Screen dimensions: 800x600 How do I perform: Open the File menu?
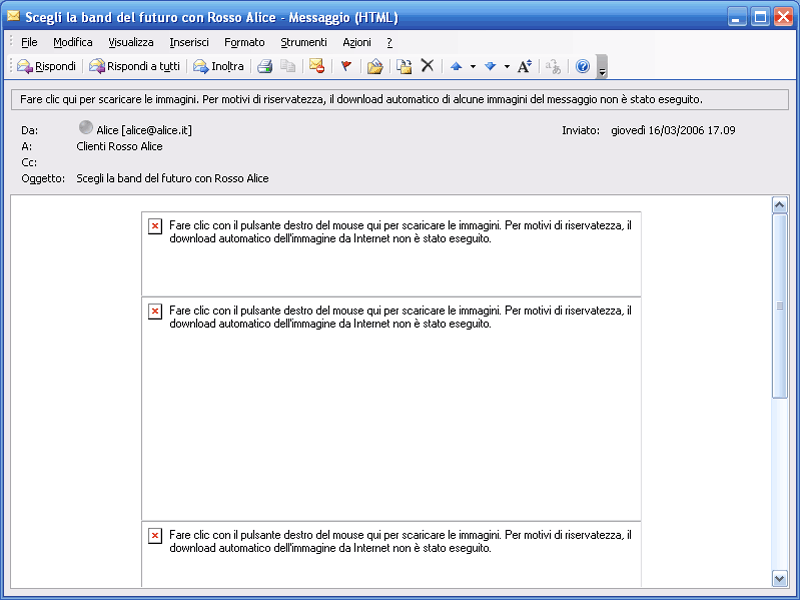(x=29, y=42)
